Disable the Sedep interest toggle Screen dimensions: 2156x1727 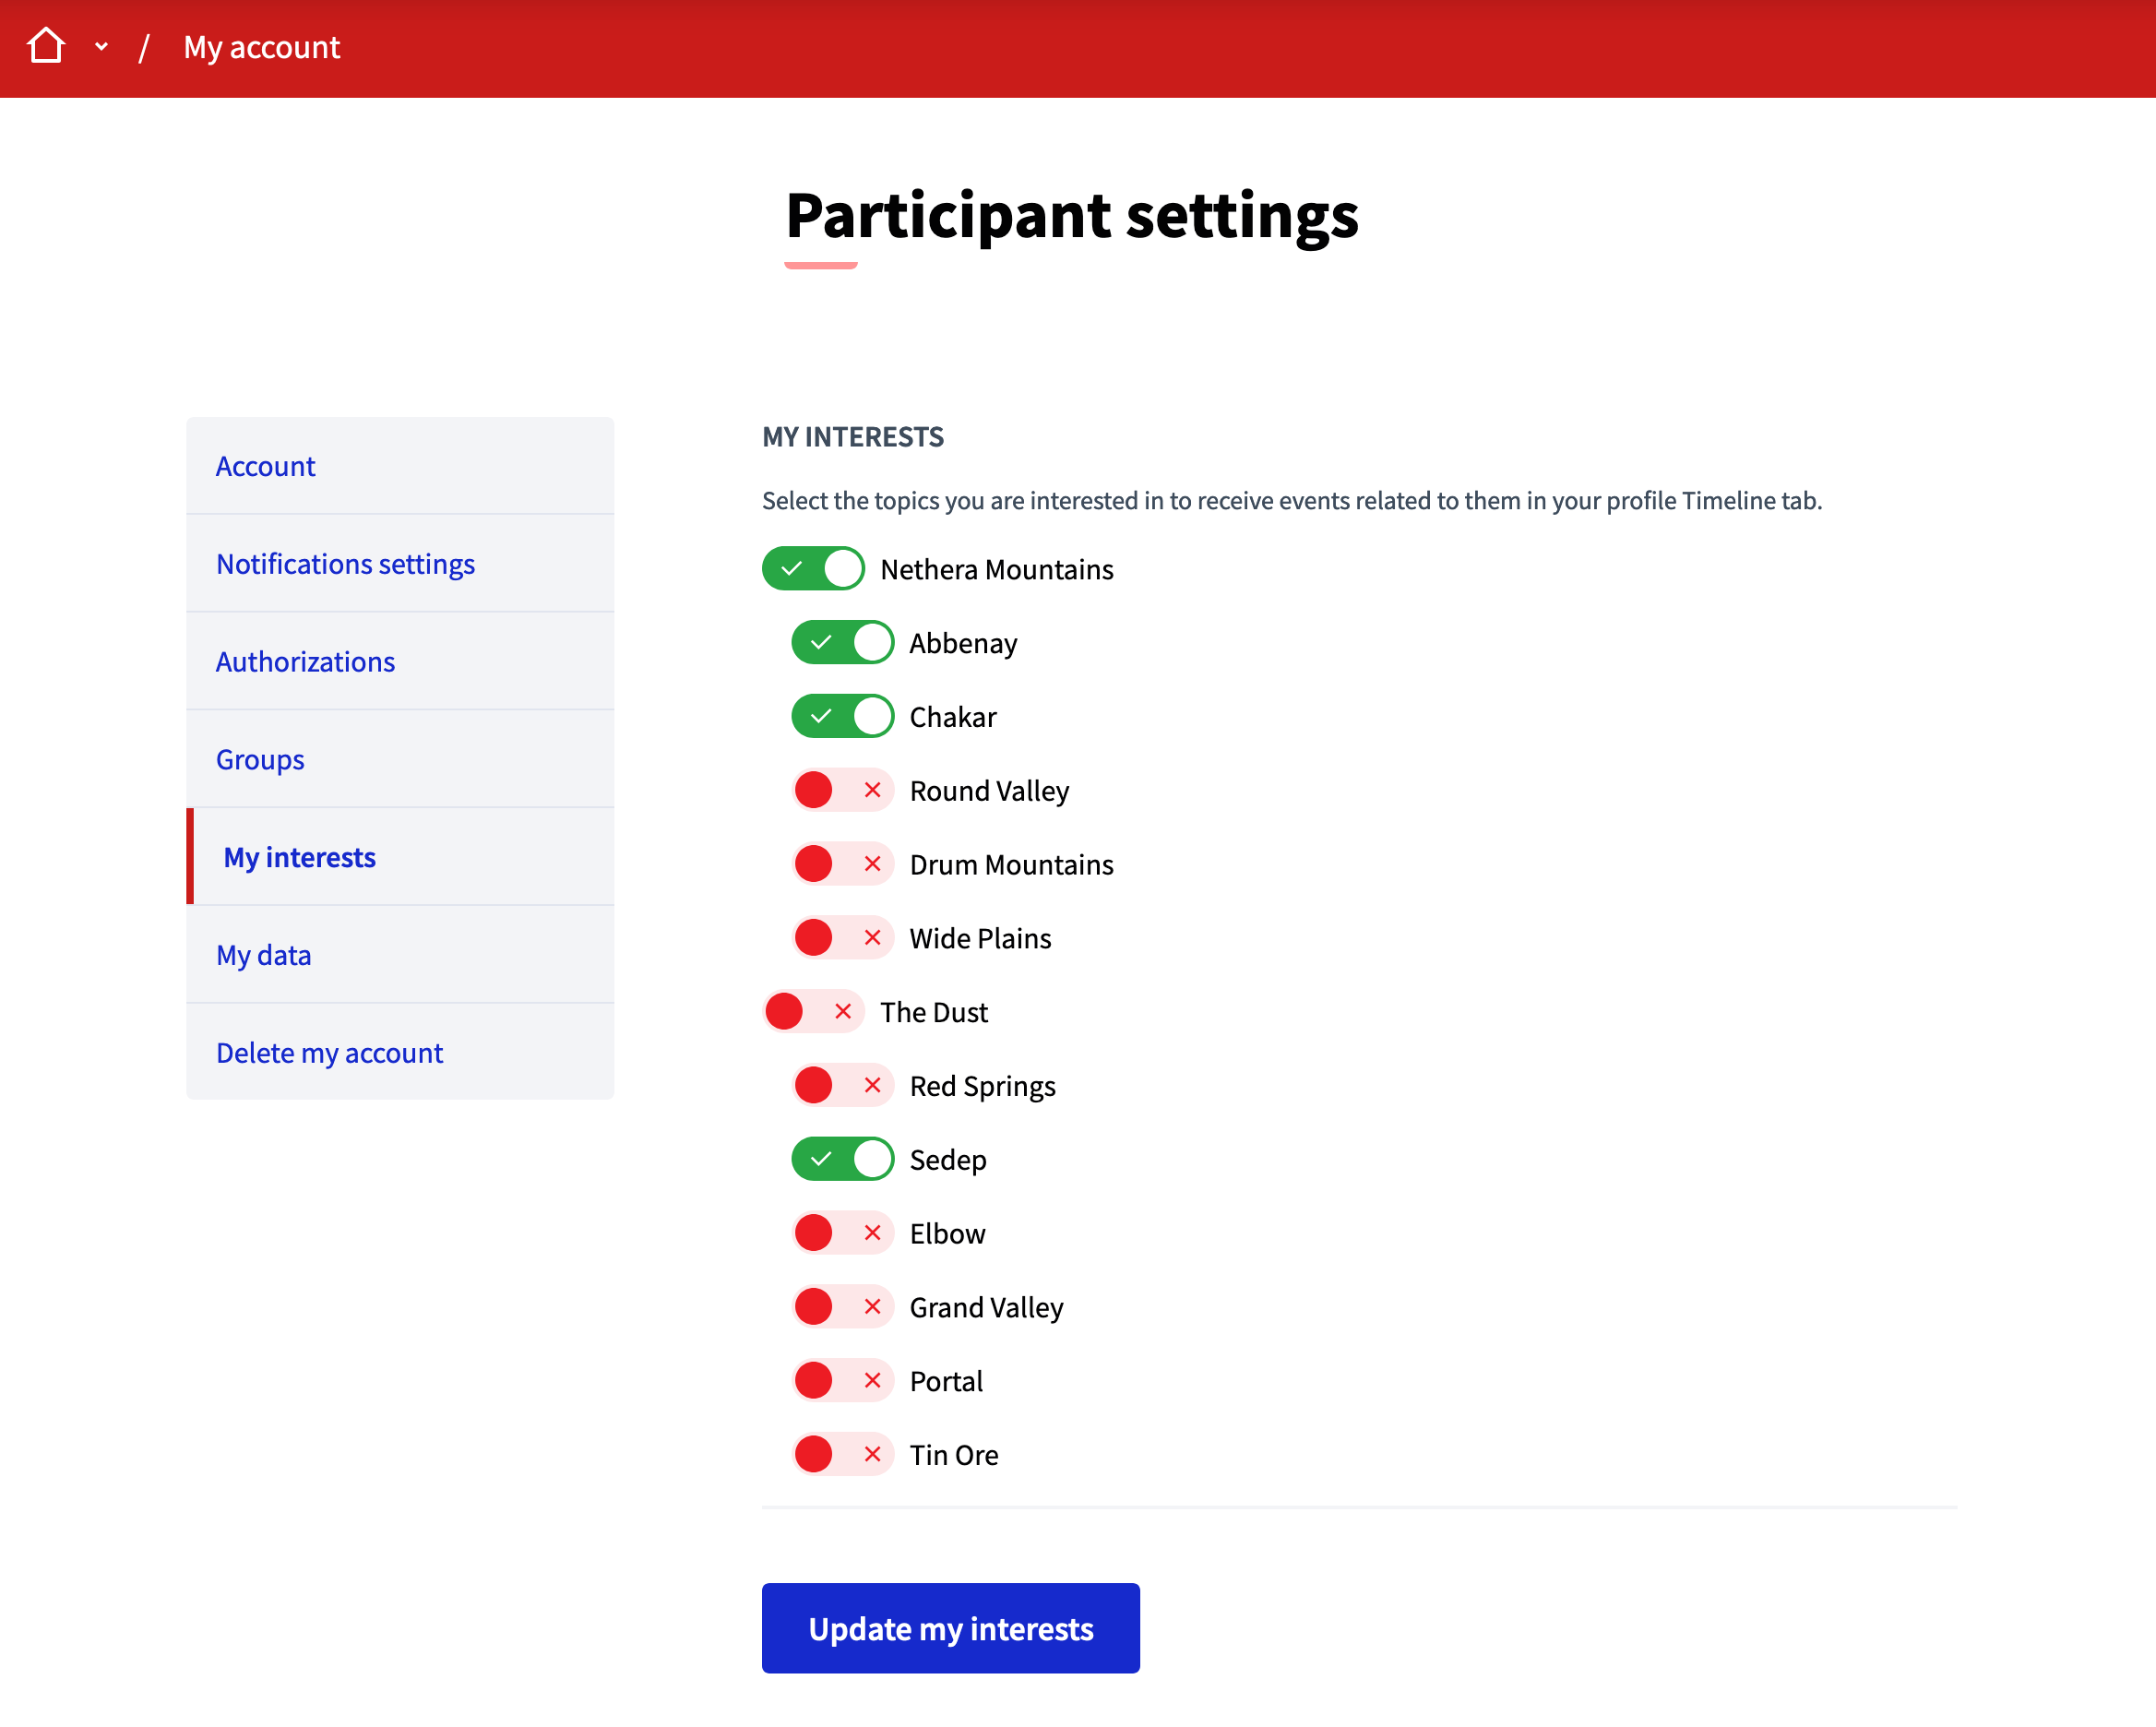coord(842,1160)
